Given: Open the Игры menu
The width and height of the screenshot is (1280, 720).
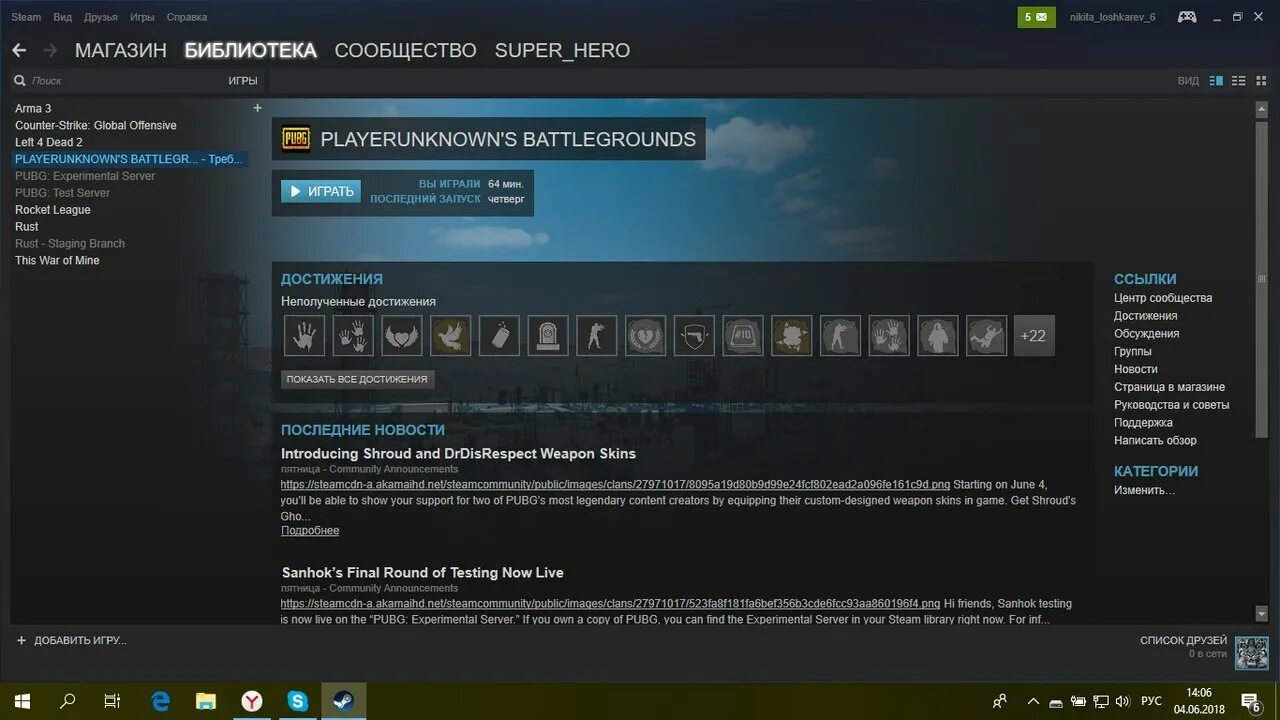Looking at the screenshot, I should [x=142, y=17].
